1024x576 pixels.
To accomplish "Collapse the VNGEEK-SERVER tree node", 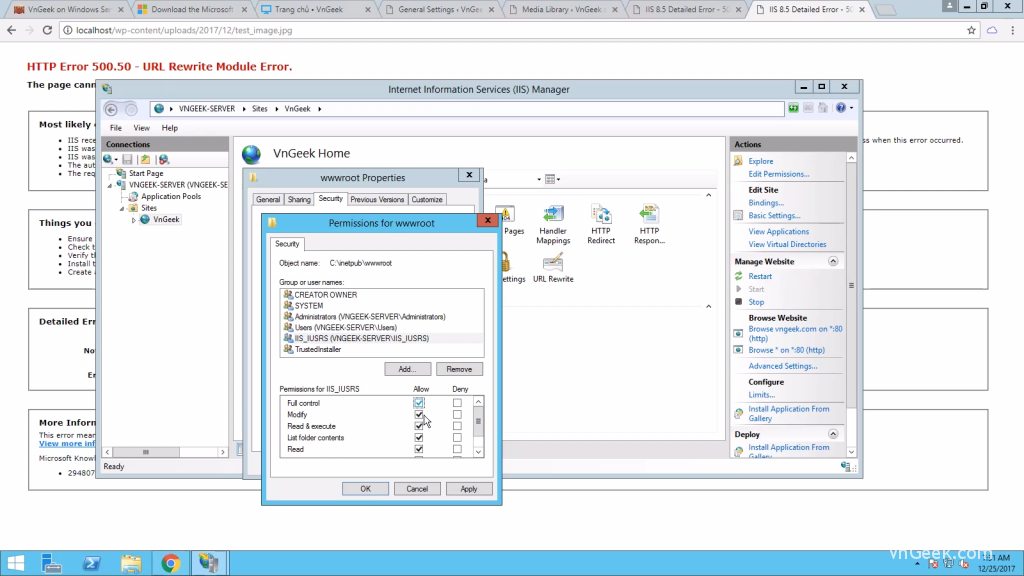I will coord(110,185).
